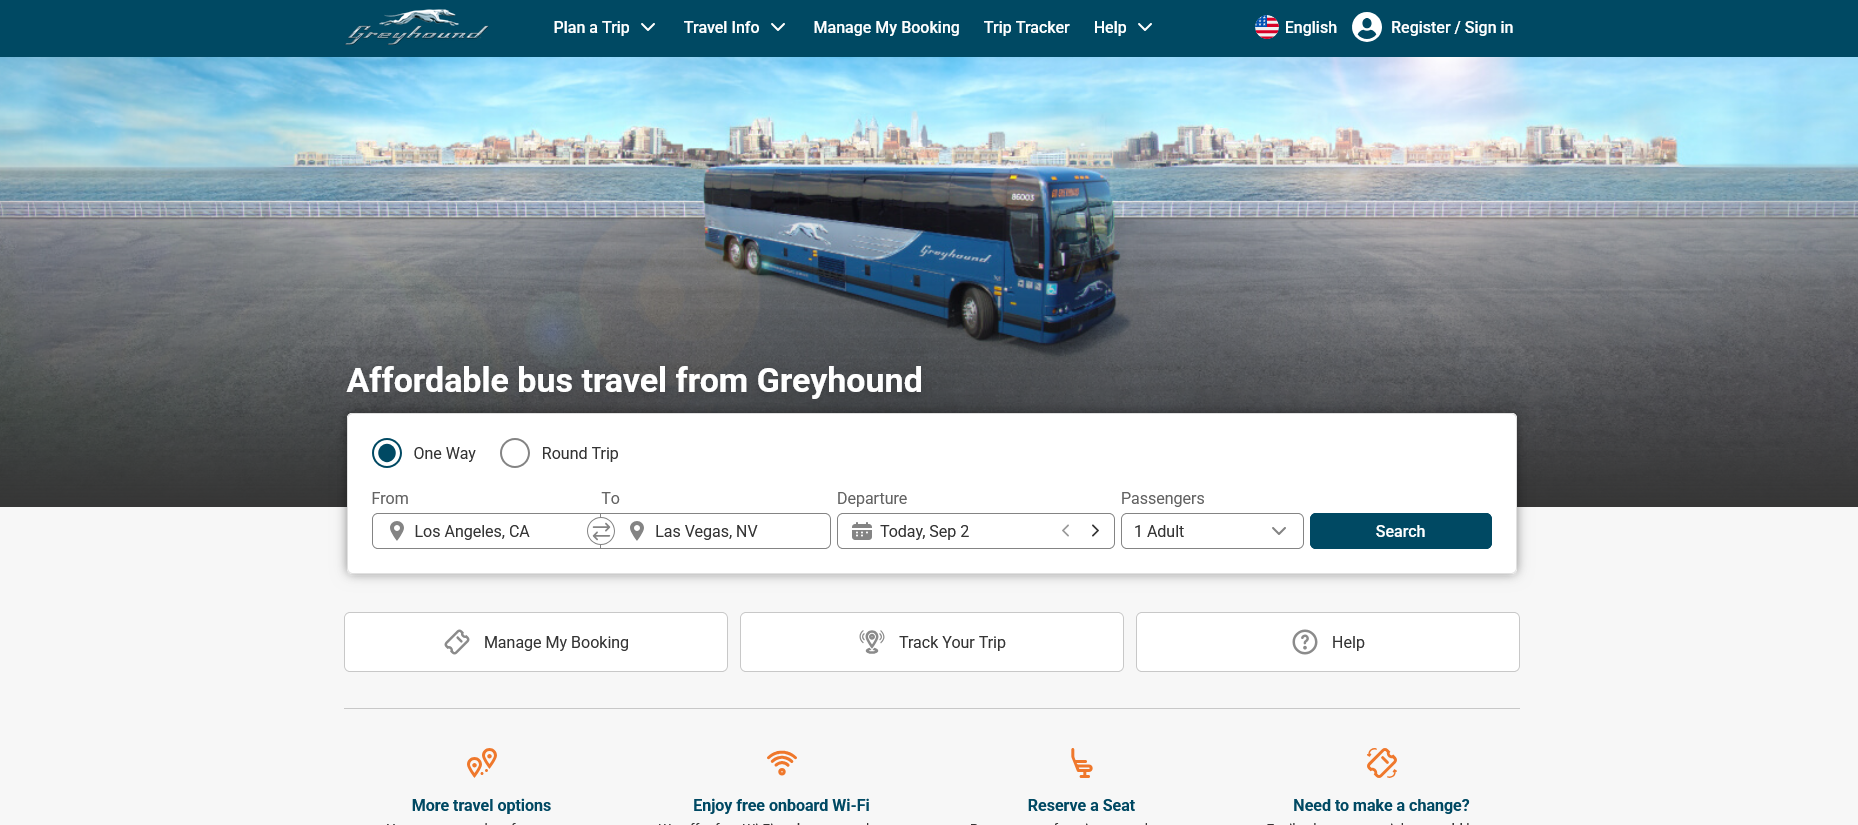This screenshot has height=825, width=1858.
Task: Click the Greyhound logo
Action: click(417, 27)
